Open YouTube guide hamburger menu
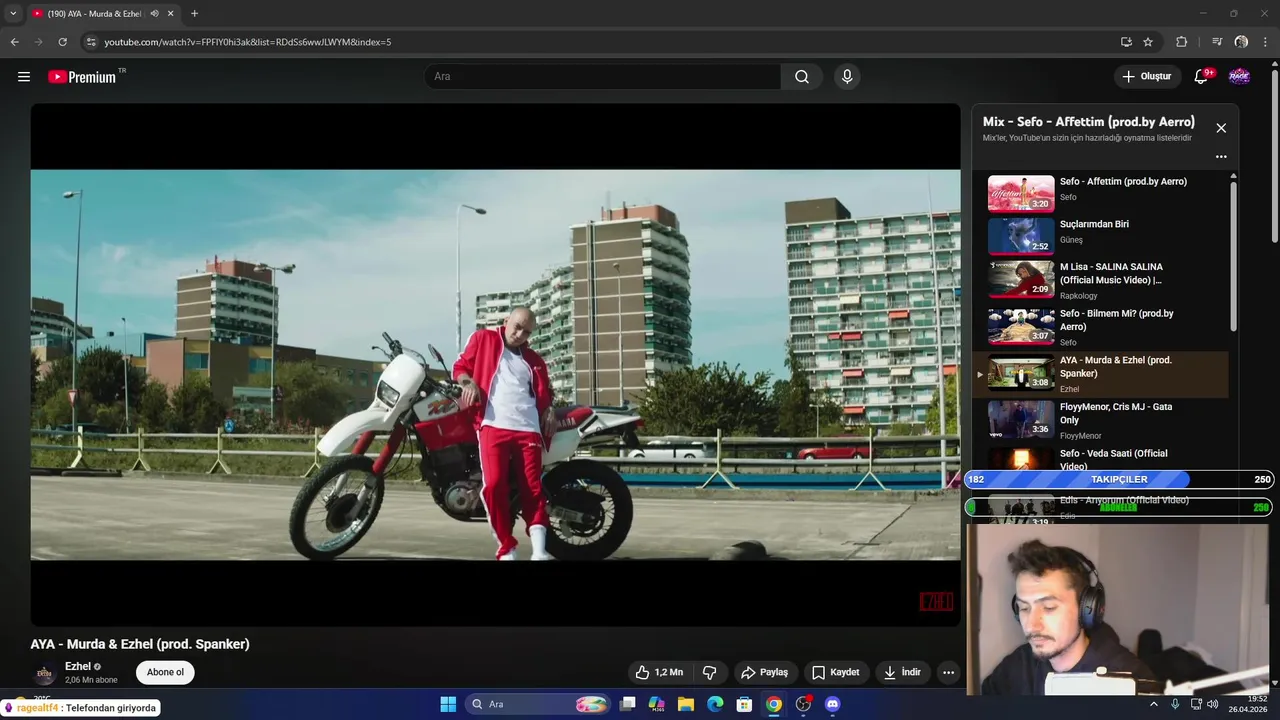This screenshot has height=720, width=1280. point(24,77)
